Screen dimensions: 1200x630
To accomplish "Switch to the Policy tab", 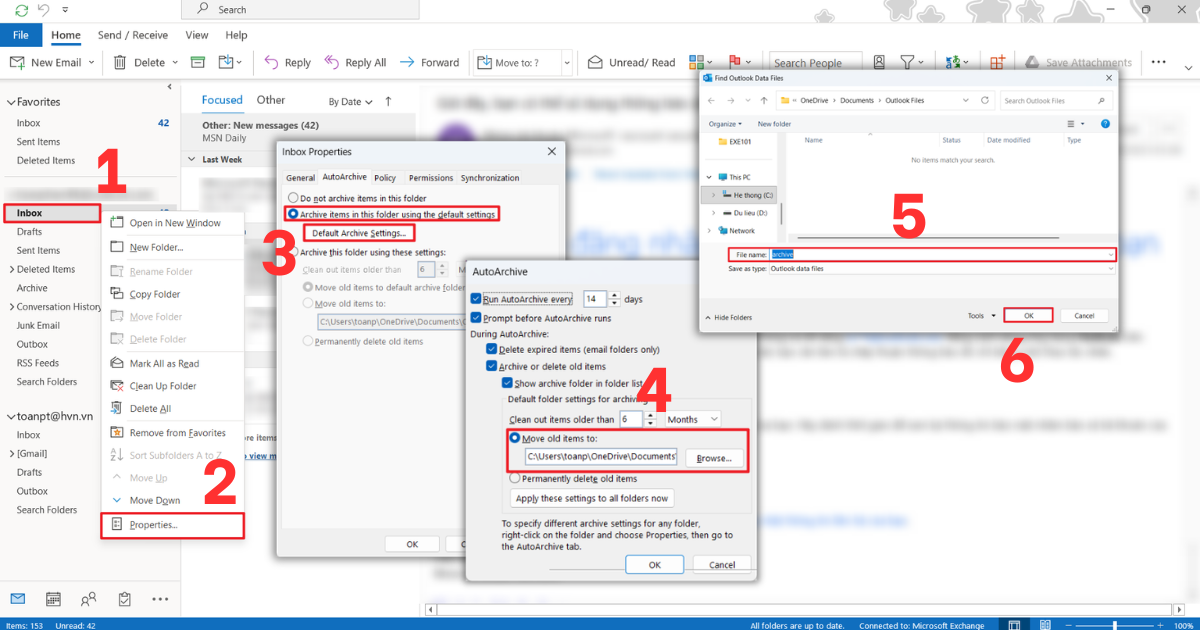I will pyautogui.click(x=385, y=177).
